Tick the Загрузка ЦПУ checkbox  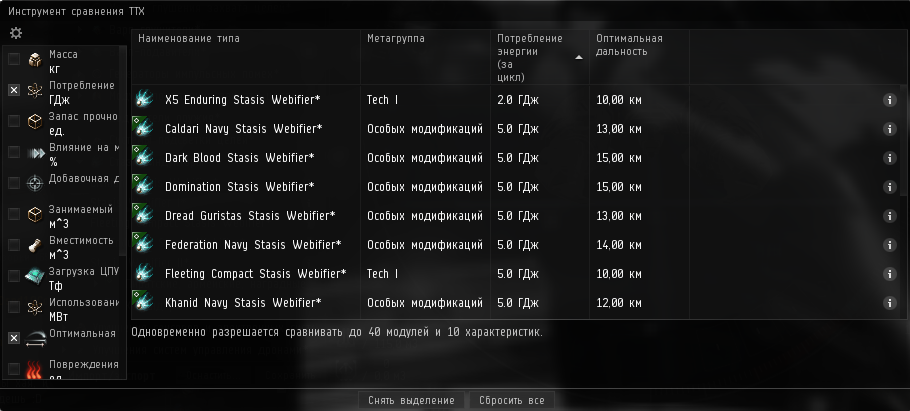(x=14, y=276)
